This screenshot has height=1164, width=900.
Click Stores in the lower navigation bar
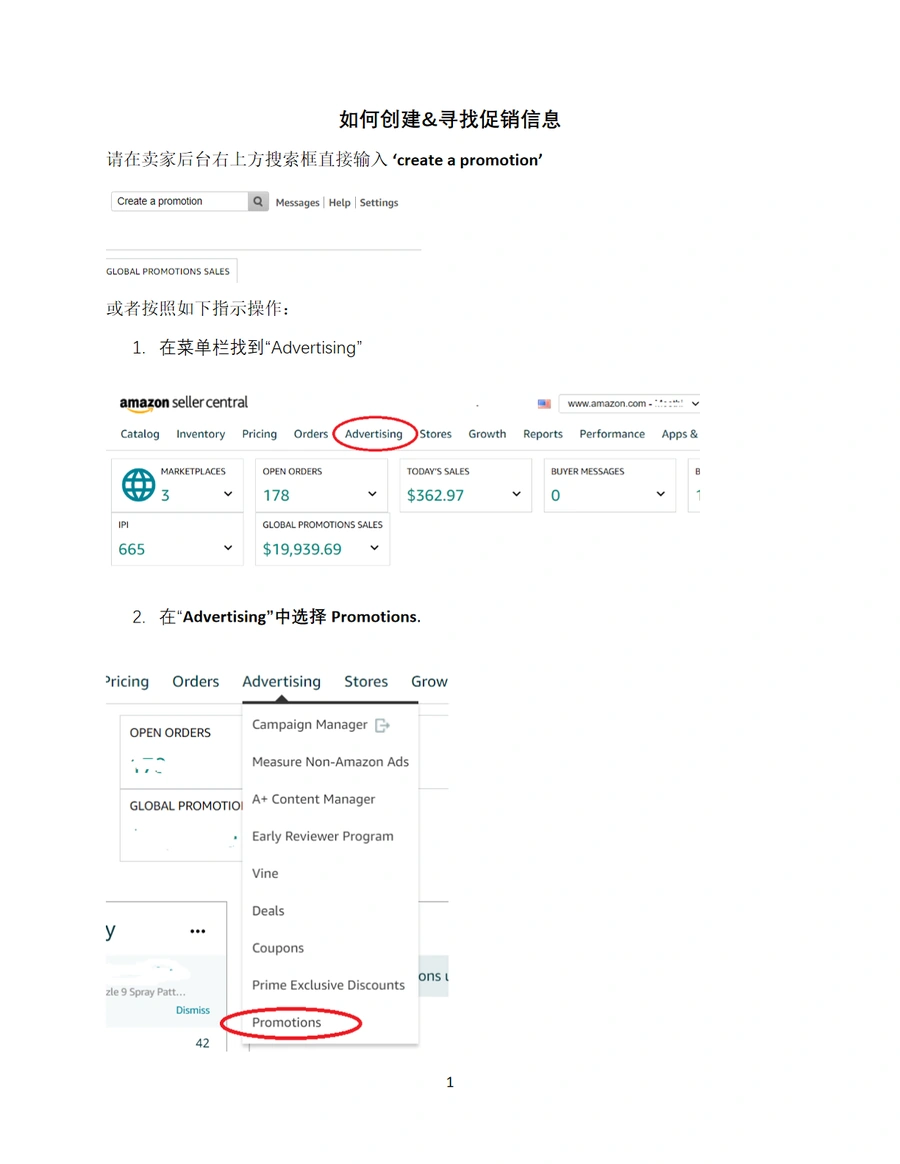click(366, 681)
